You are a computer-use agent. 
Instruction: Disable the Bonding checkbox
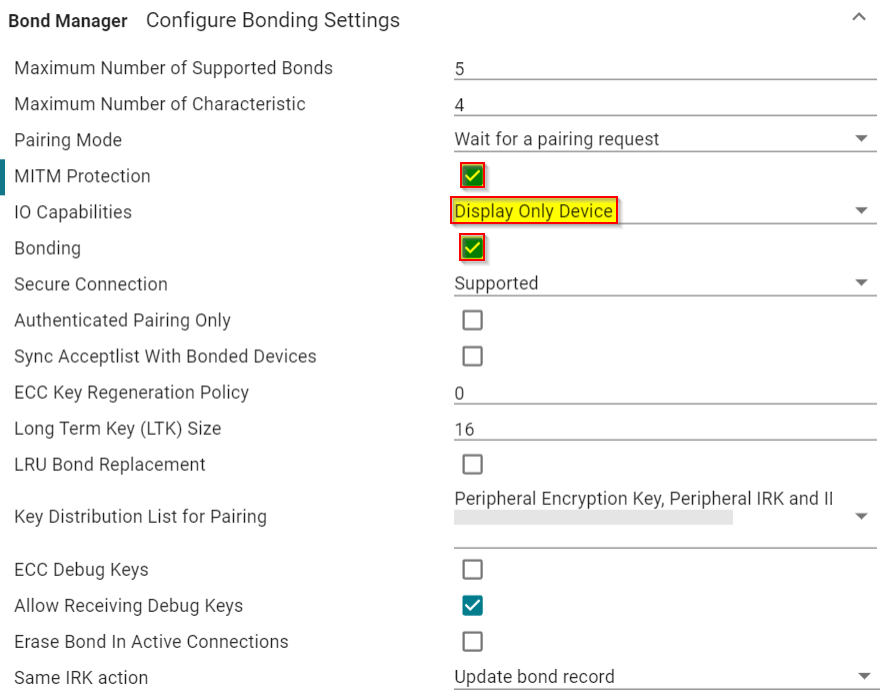click(471, 246)
